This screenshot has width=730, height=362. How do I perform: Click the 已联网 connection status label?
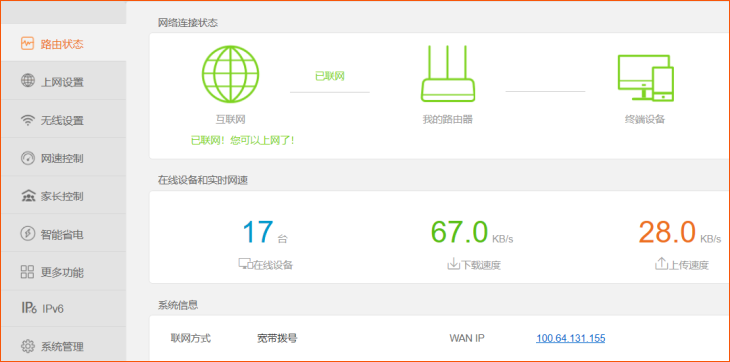[x=330, y=76]
